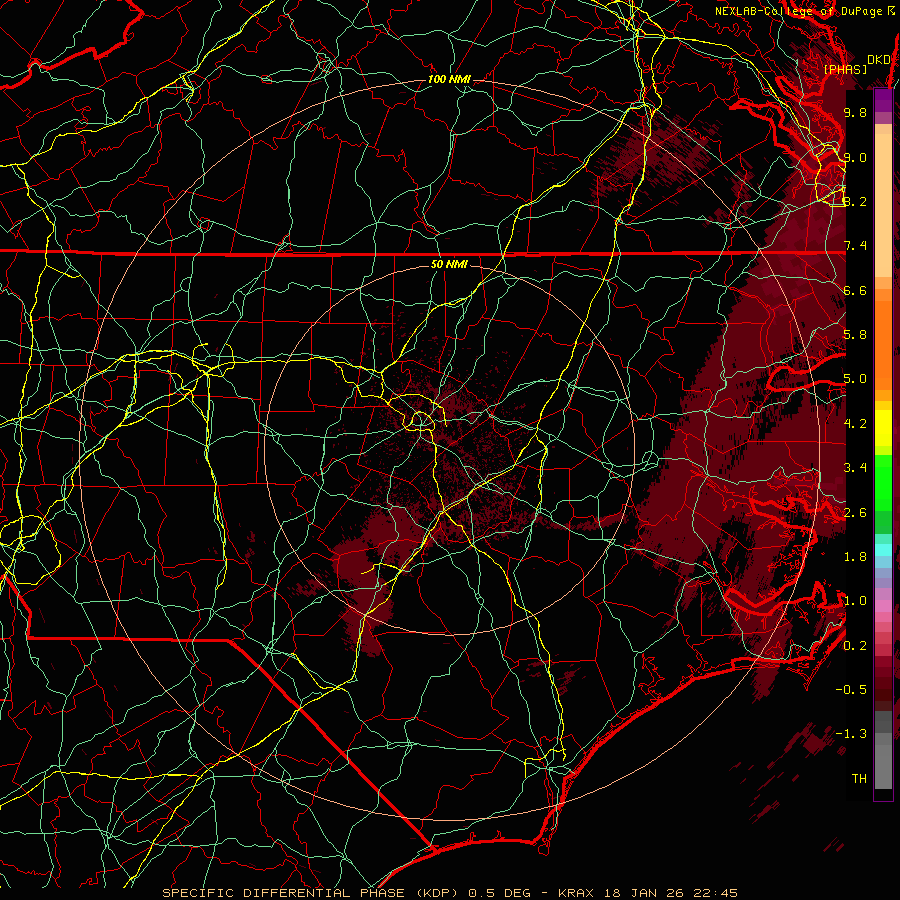
Task: Click the "100 NMI" range ring label
Action: pyautogui.click(x=449, y=79)
